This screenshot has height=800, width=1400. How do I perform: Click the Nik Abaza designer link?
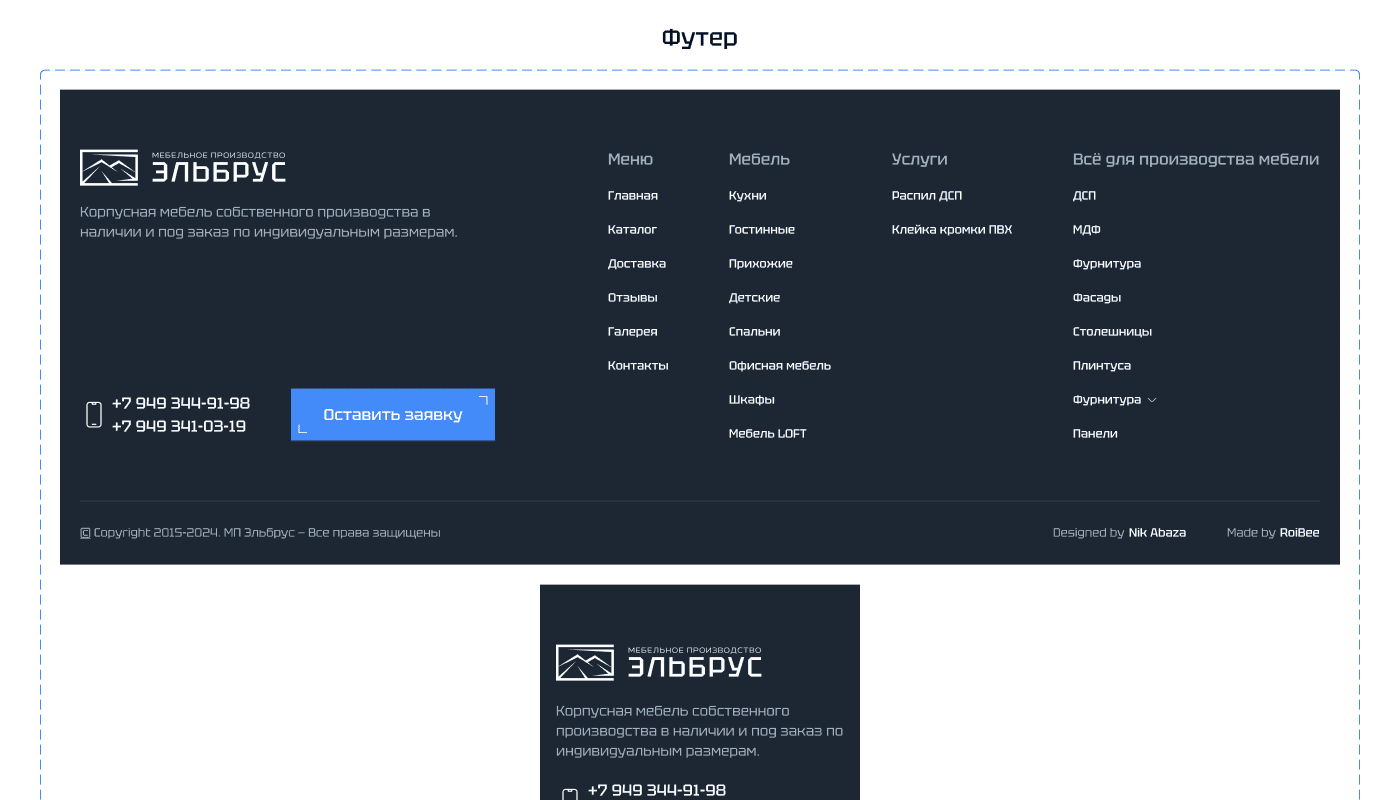click(x=1157, y=533)
